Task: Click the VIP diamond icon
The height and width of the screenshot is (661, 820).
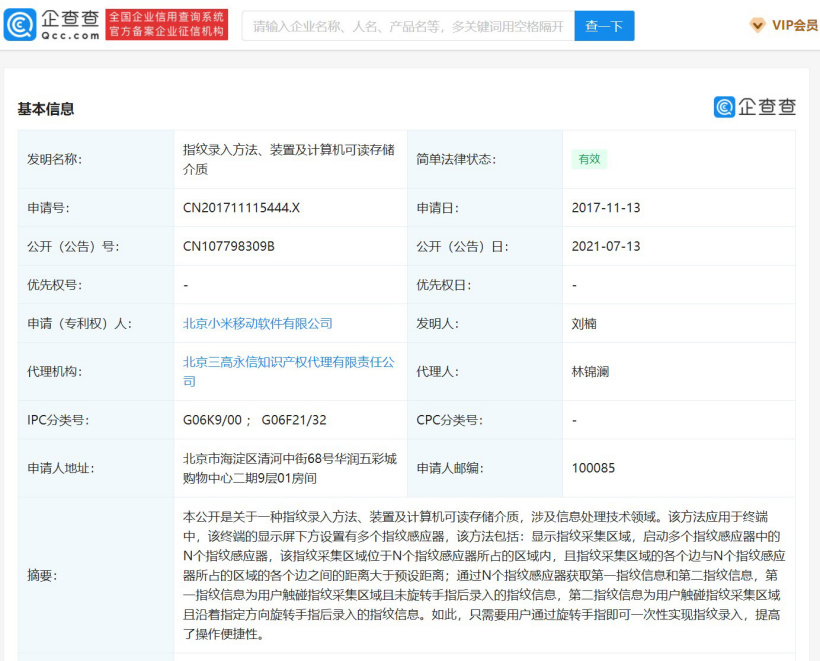Action: tap(758, 26)
